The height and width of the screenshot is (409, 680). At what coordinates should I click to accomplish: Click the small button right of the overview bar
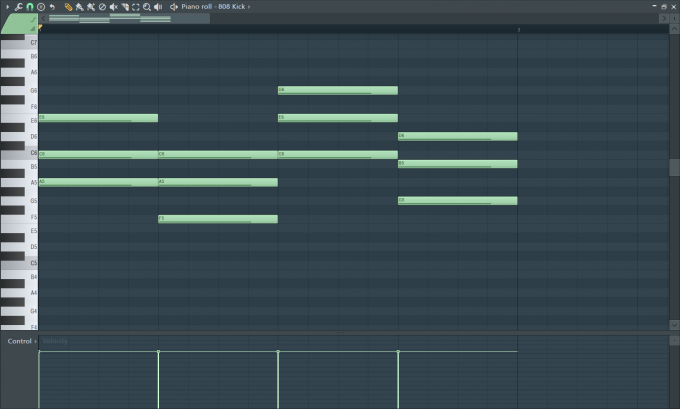674,18
